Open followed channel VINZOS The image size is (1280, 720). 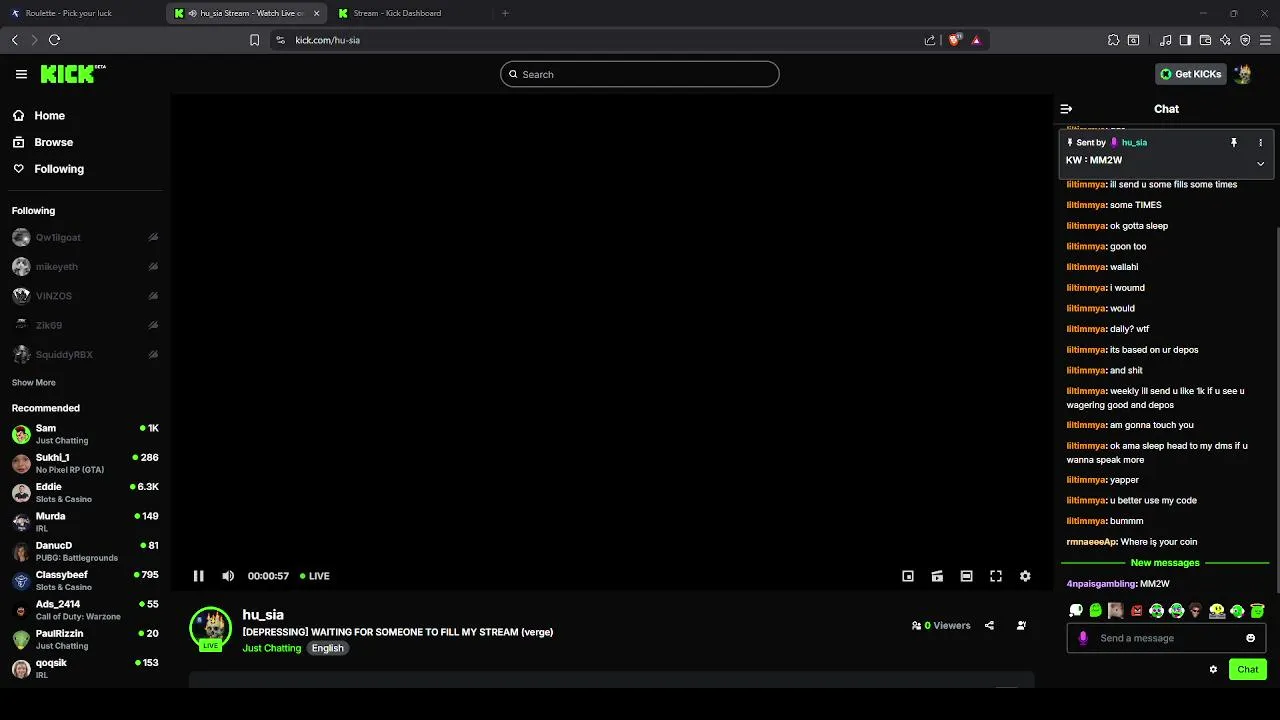point(85,296)
